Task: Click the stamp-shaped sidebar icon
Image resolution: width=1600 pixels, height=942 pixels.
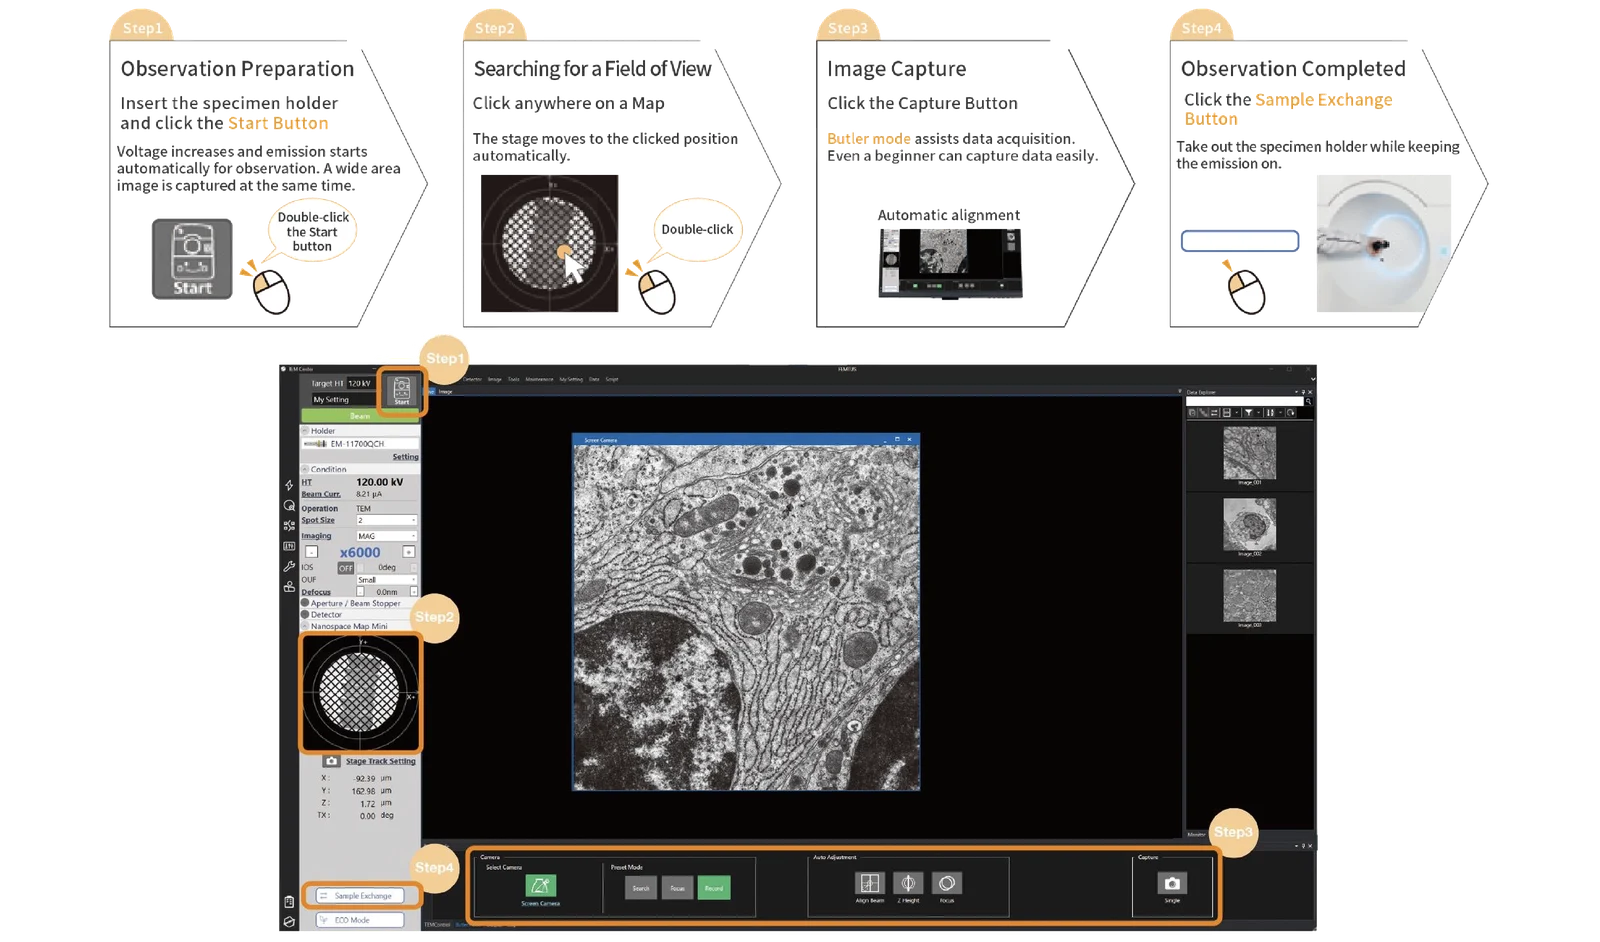Action: pos(289,587)
